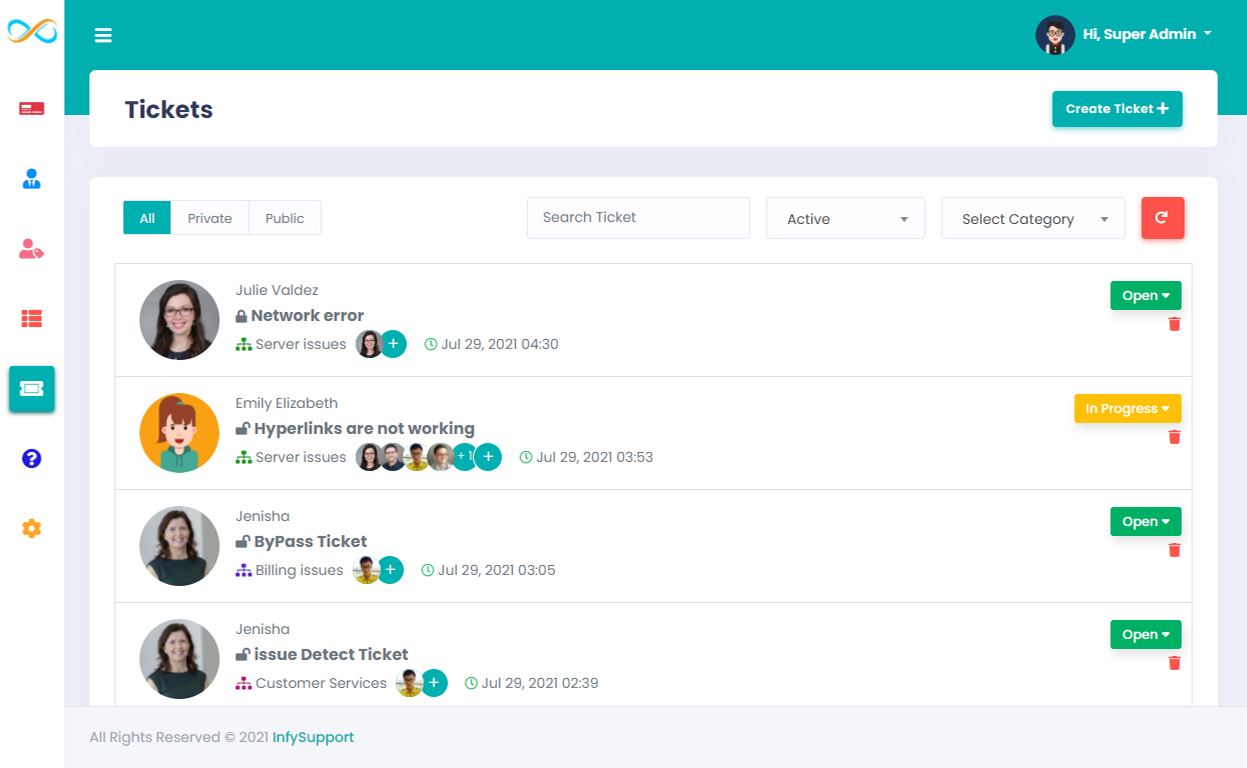Open the Categories list in the sidebar
The width and height of the screenshot is (1247, 768).
(31, 318)
